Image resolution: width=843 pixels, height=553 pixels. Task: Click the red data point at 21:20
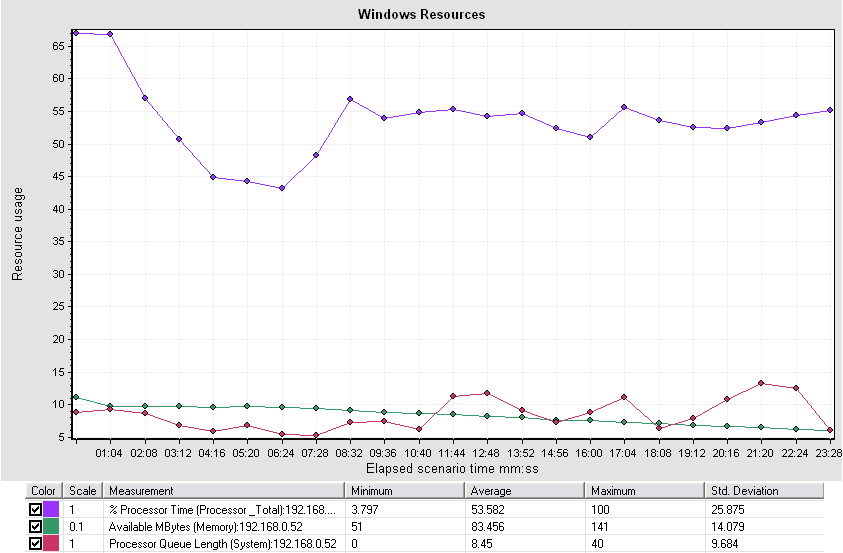761,383
